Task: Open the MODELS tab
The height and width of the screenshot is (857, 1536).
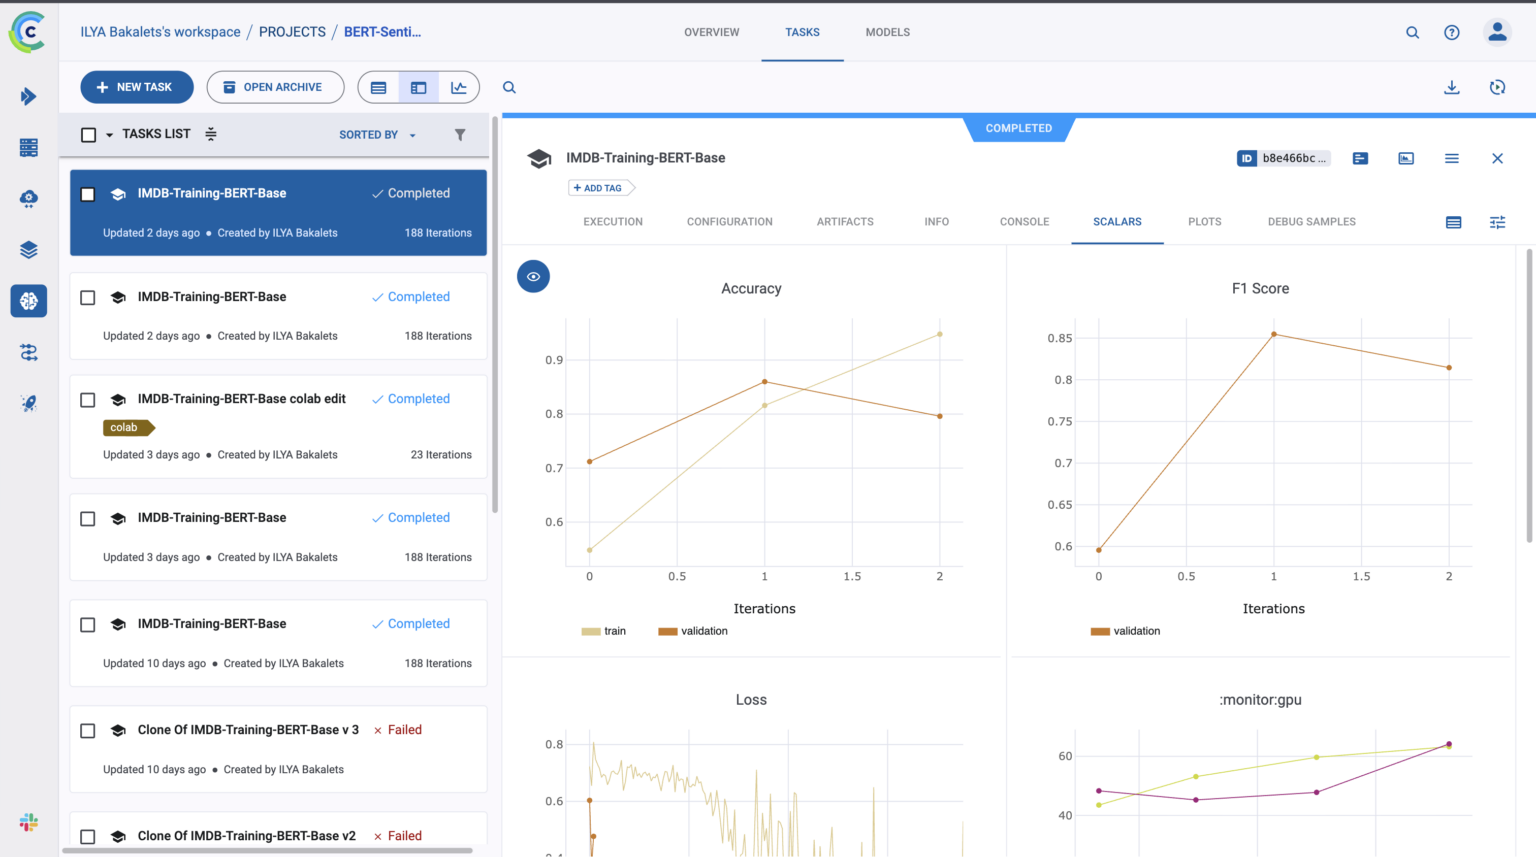Action: coord(887,32)
